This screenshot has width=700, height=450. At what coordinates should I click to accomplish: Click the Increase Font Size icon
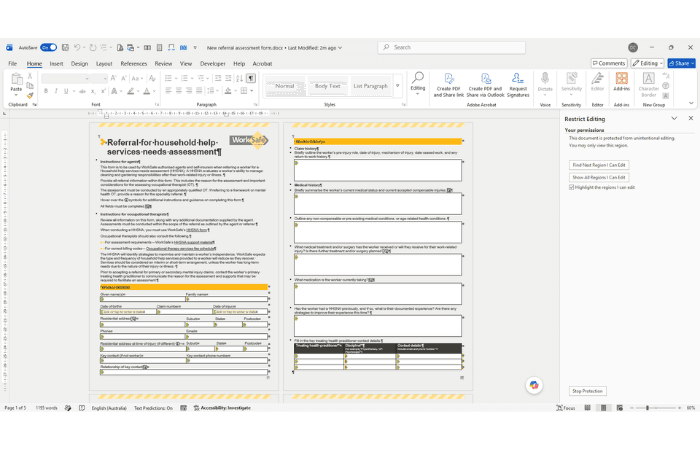(114, 78)
